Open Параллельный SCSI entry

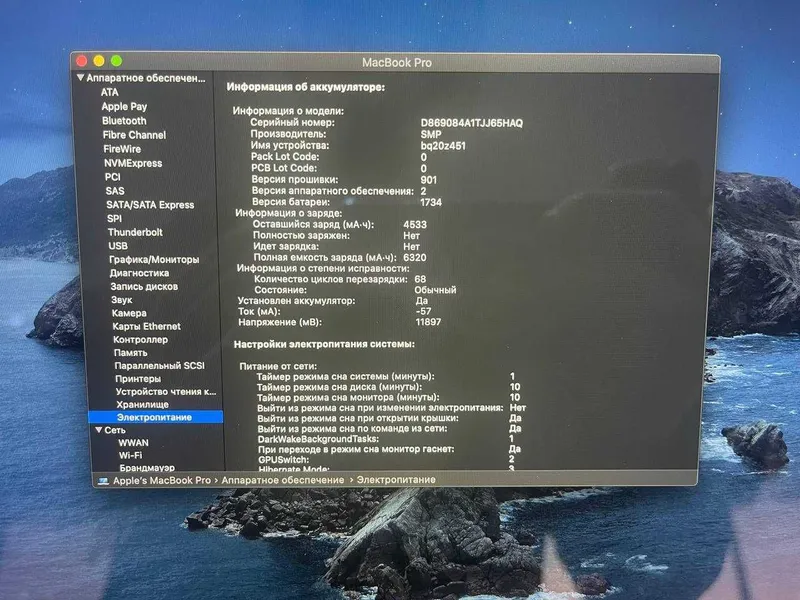[159, 366]
